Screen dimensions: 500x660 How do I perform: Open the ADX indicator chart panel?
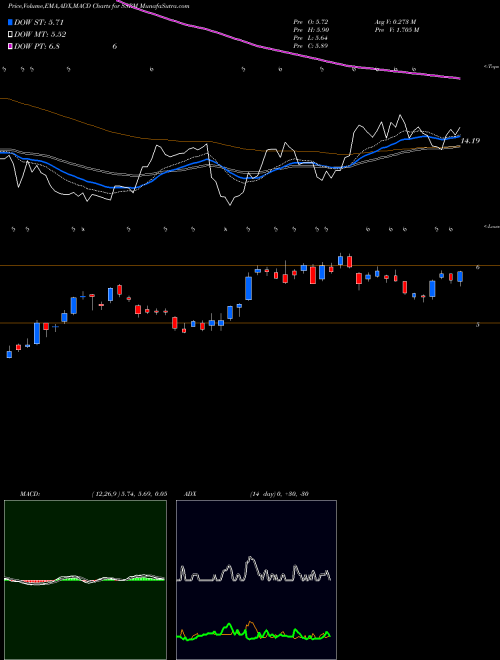coord(256,580)
